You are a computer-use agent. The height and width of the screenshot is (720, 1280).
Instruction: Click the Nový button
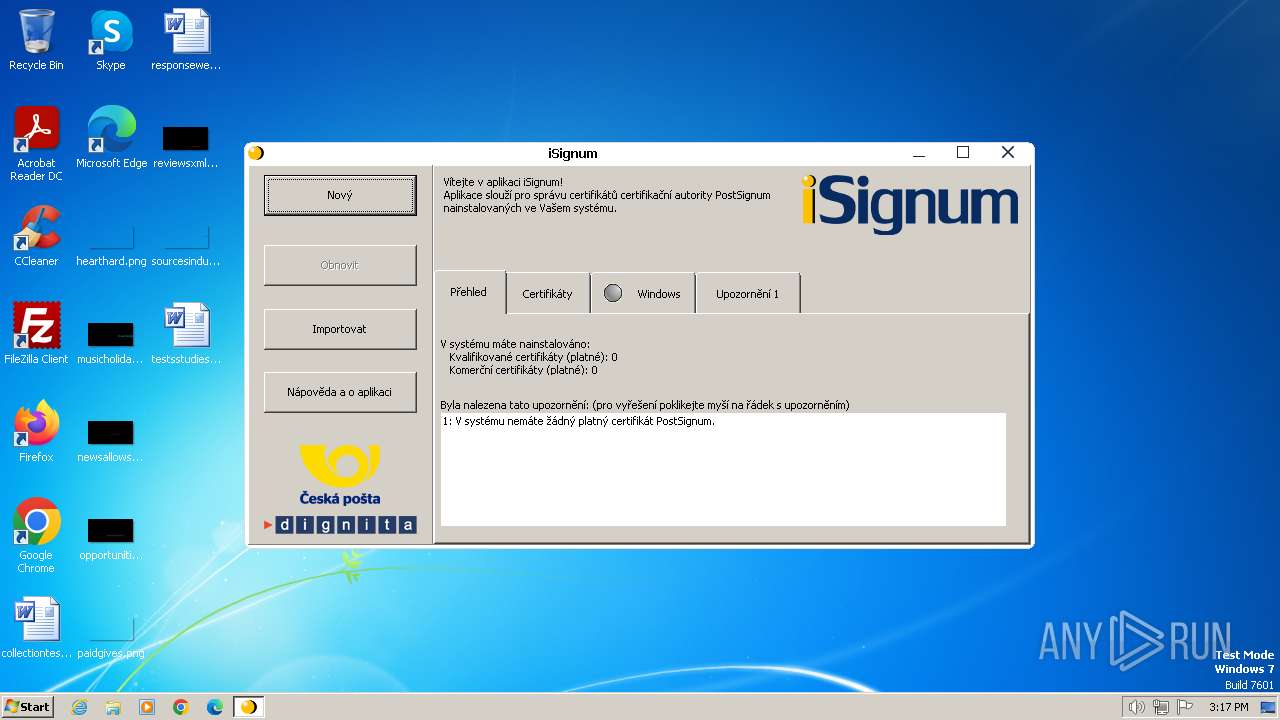pos(340,195)
